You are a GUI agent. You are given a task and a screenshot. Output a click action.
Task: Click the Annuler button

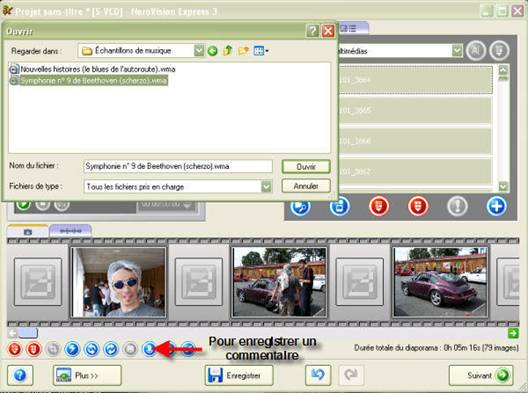(x=306, y=186)
